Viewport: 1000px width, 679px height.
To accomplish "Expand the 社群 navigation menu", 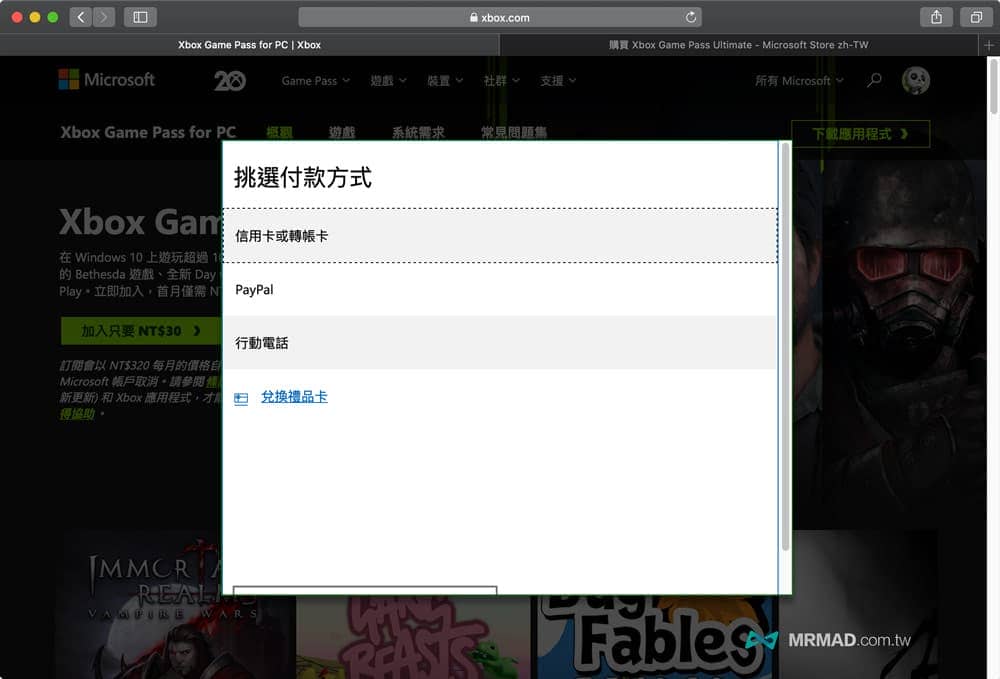I will coord(501,81).
